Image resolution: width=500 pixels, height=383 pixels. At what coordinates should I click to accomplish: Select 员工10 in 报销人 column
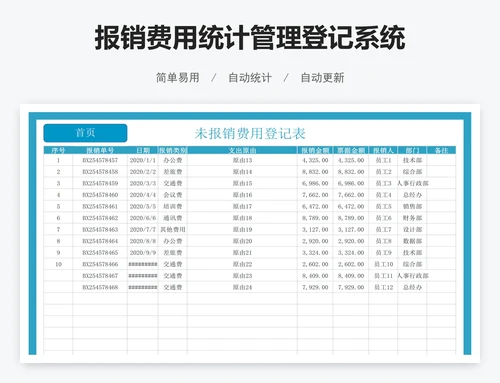coord(383,264)
